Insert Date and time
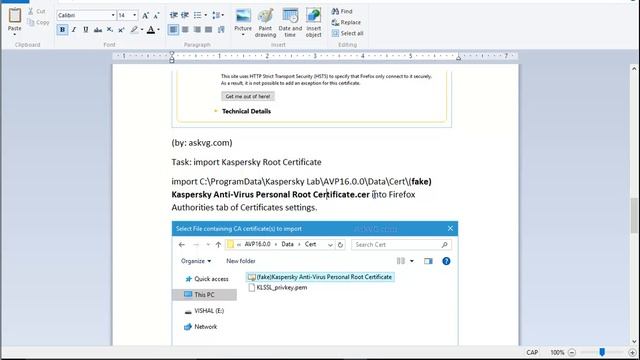This screenshot has width=640, height=360. click(290, 23)
